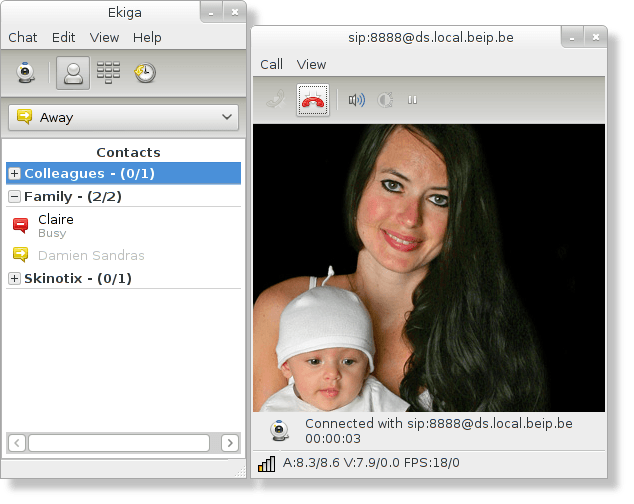Click the yellow Away status icon
The height and width of the screenshot is (504, 634).
[x=24, y=117]
